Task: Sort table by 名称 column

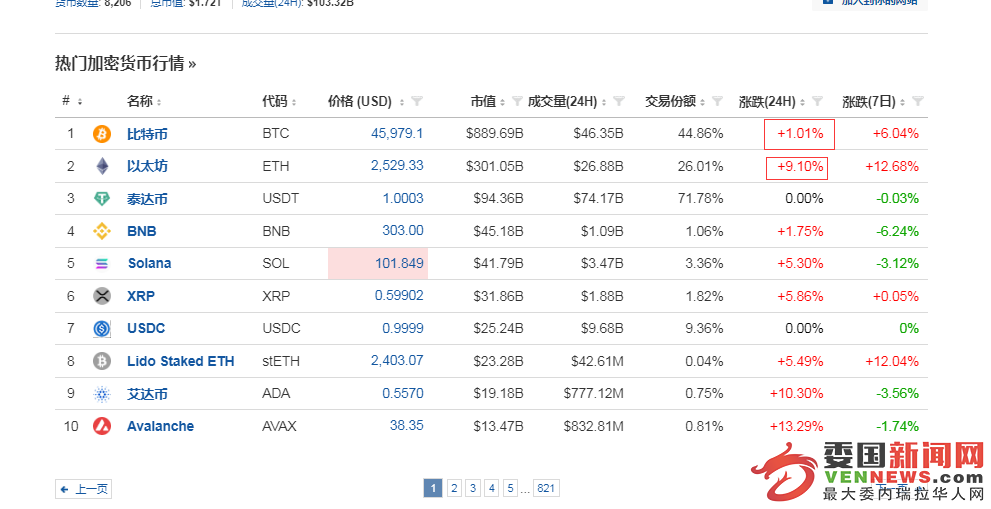Action: (x=159, y=102)
